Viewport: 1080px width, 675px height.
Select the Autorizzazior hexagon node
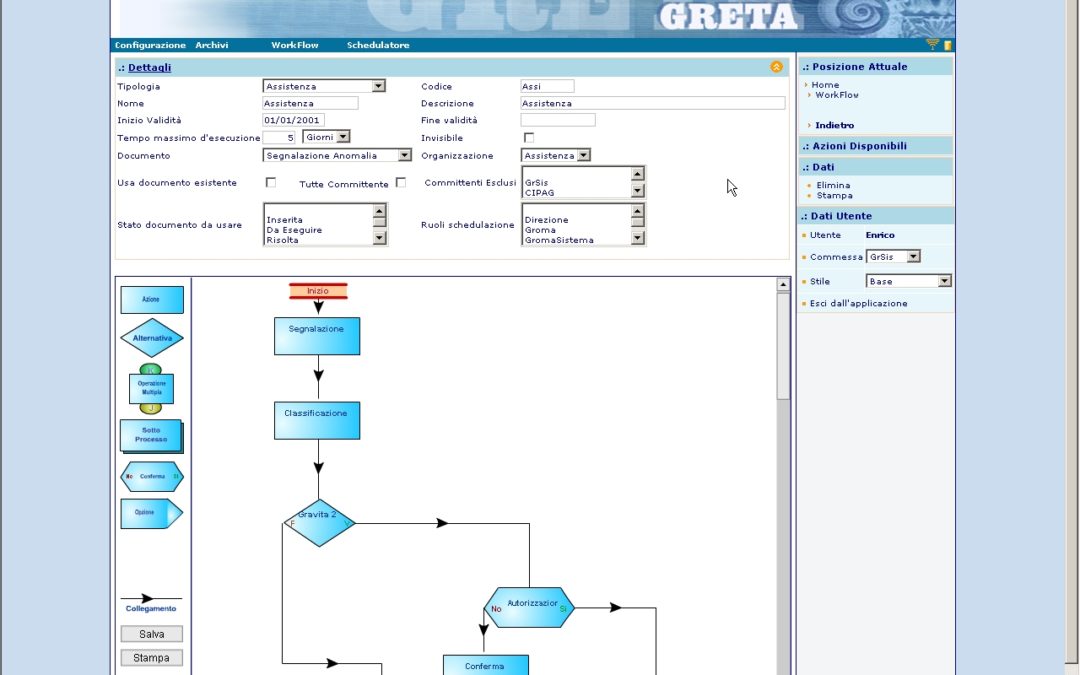click(x=529, y=608)
